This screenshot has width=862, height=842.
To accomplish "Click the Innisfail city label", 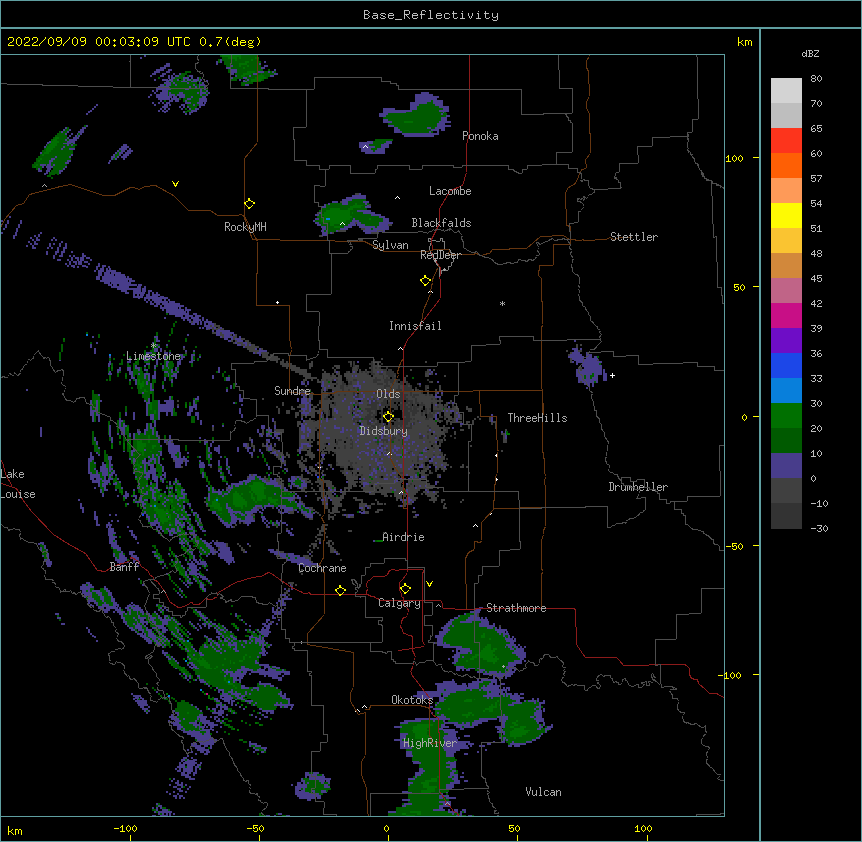I will tap(415, 326).
